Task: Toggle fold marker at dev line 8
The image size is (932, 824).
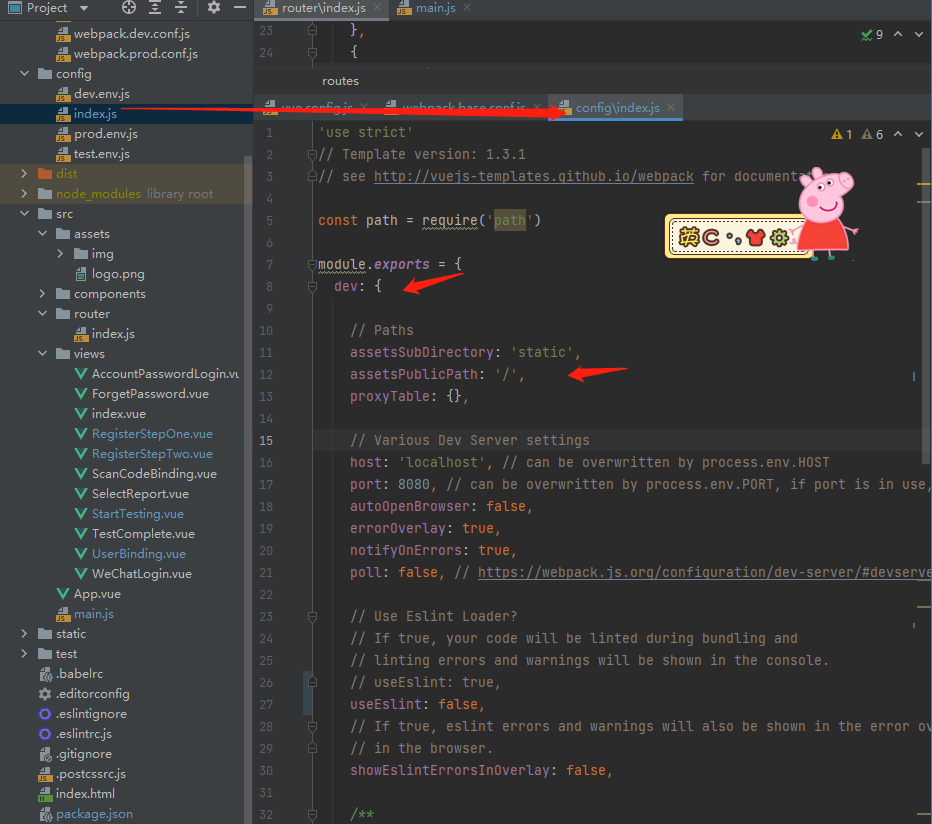Action: 312,287
